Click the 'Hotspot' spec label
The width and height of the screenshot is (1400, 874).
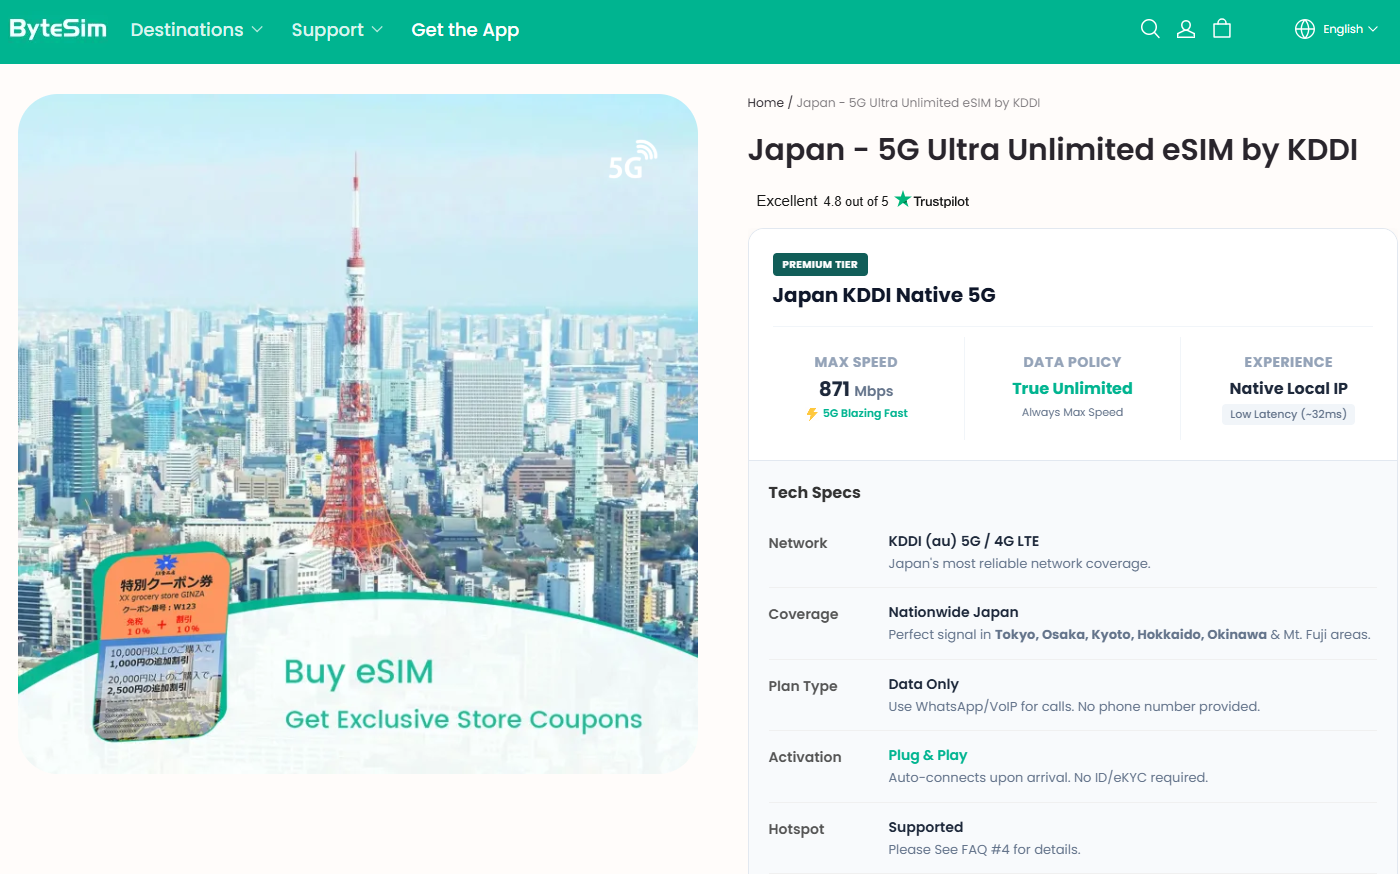[796, 829]
